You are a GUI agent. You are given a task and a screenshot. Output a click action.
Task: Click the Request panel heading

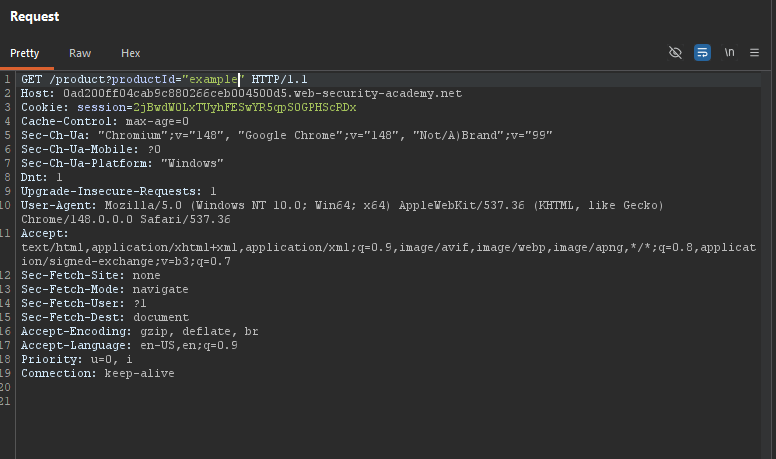(x=35, y=16)
